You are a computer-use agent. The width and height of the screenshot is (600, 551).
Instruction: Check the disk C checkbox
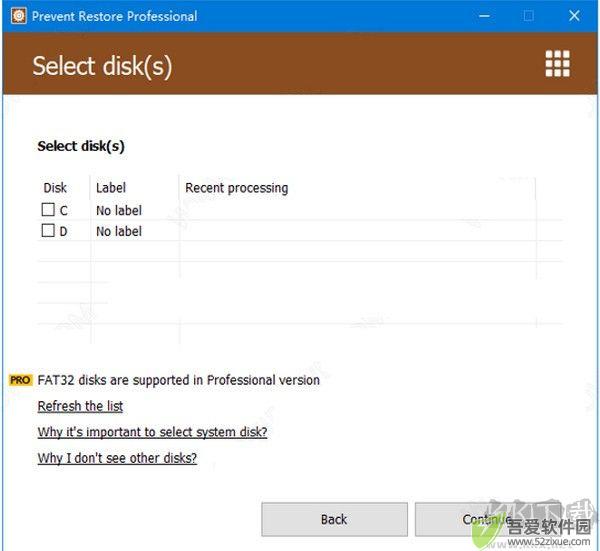[x=48, y=209]
